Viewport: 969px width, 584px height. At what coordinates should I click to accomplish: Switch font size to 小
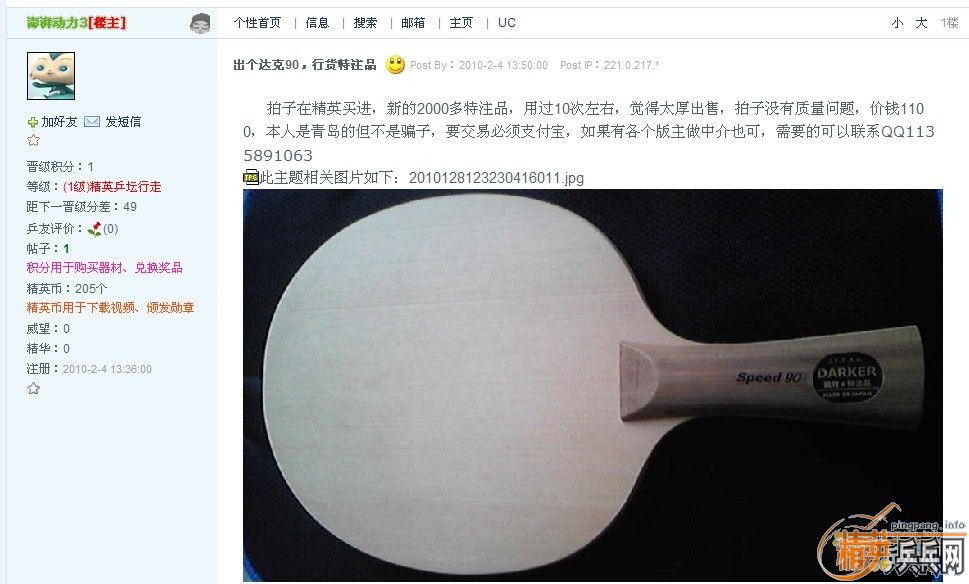(897, 23)
